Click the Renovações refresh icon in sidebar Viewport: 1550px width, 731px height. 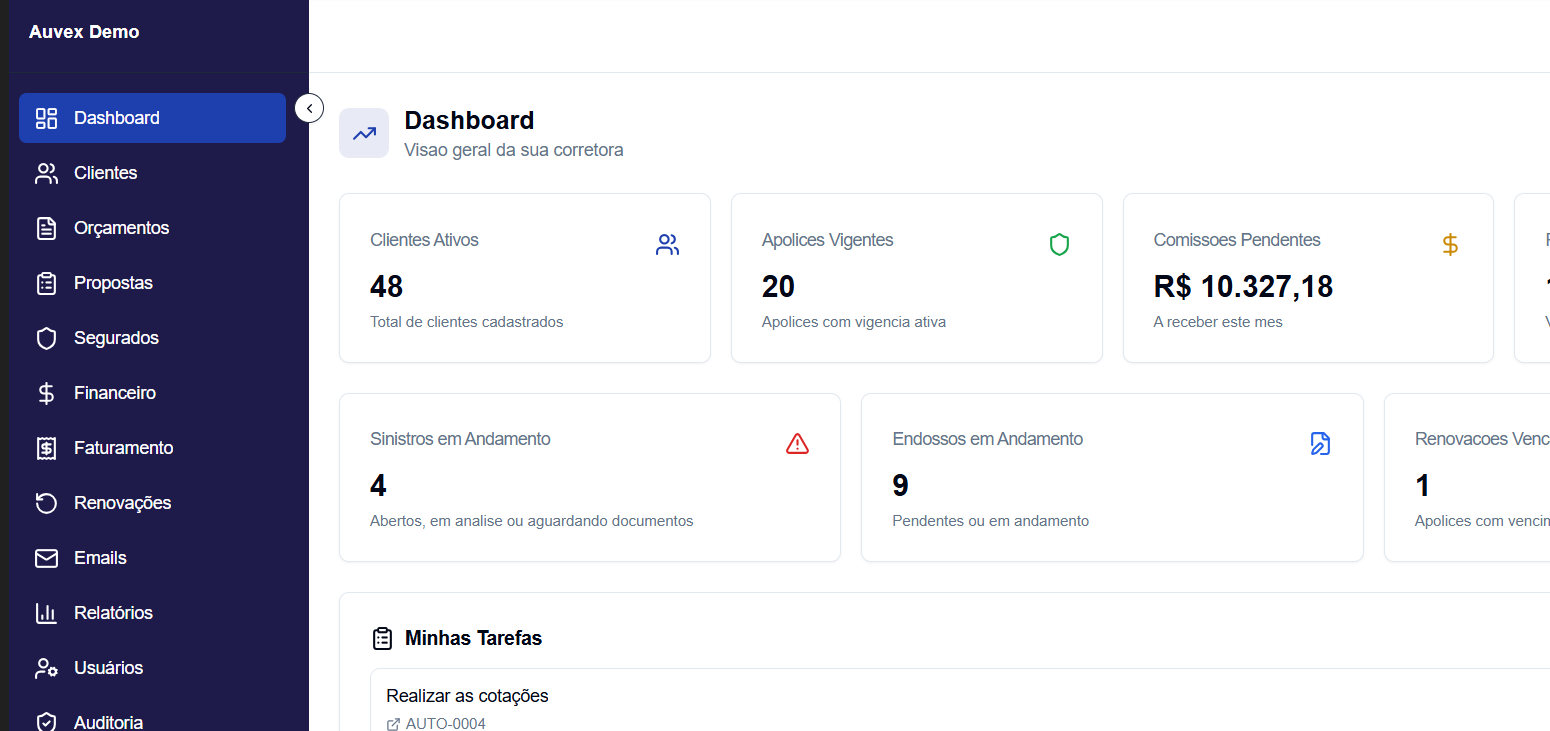coord(46,503)
